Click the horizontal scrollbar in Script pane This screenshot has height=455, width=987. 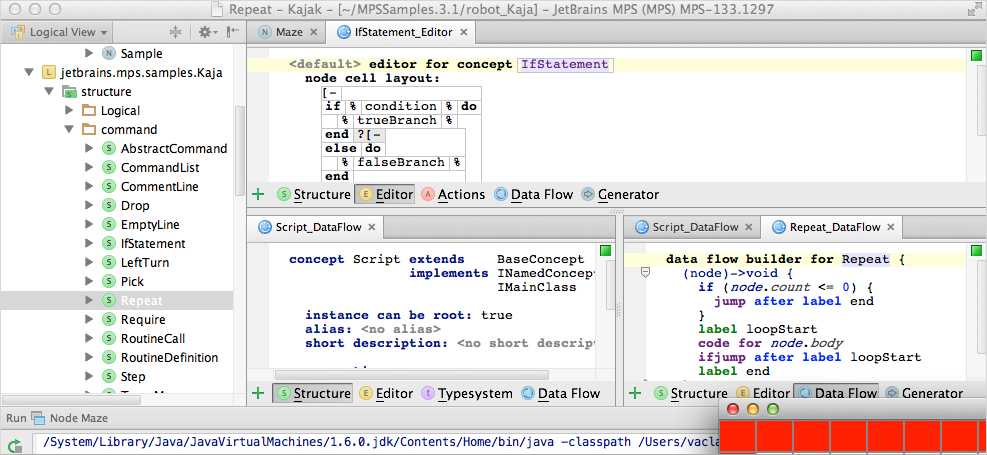(x=411, y=375)
